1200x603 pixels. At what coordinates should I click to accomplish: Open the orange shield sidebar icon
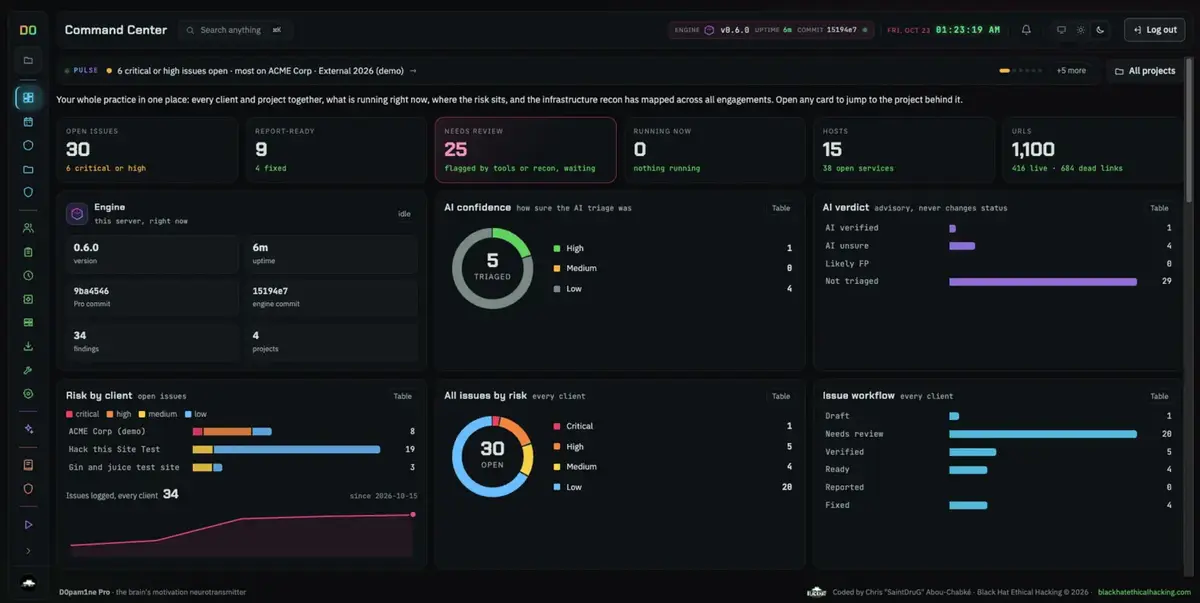pos(28,489)
